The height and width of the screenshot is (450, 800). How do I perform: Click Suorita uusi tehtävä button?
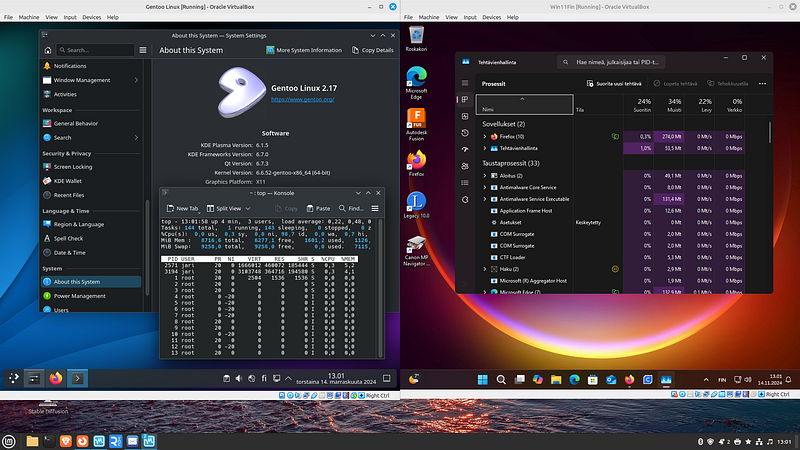[x=614, y=84]
